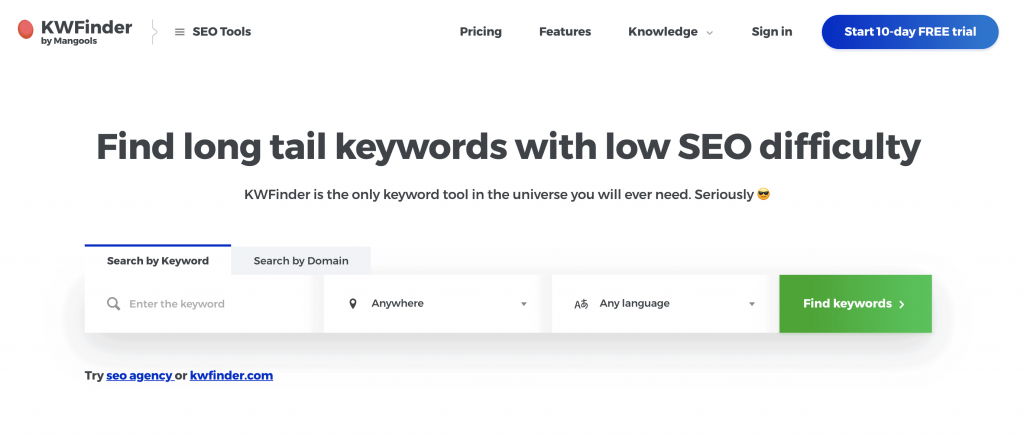This screenshot has width=1024, height=436.
Task: Try the seo agency example link
Action: (x=139, y=376)
